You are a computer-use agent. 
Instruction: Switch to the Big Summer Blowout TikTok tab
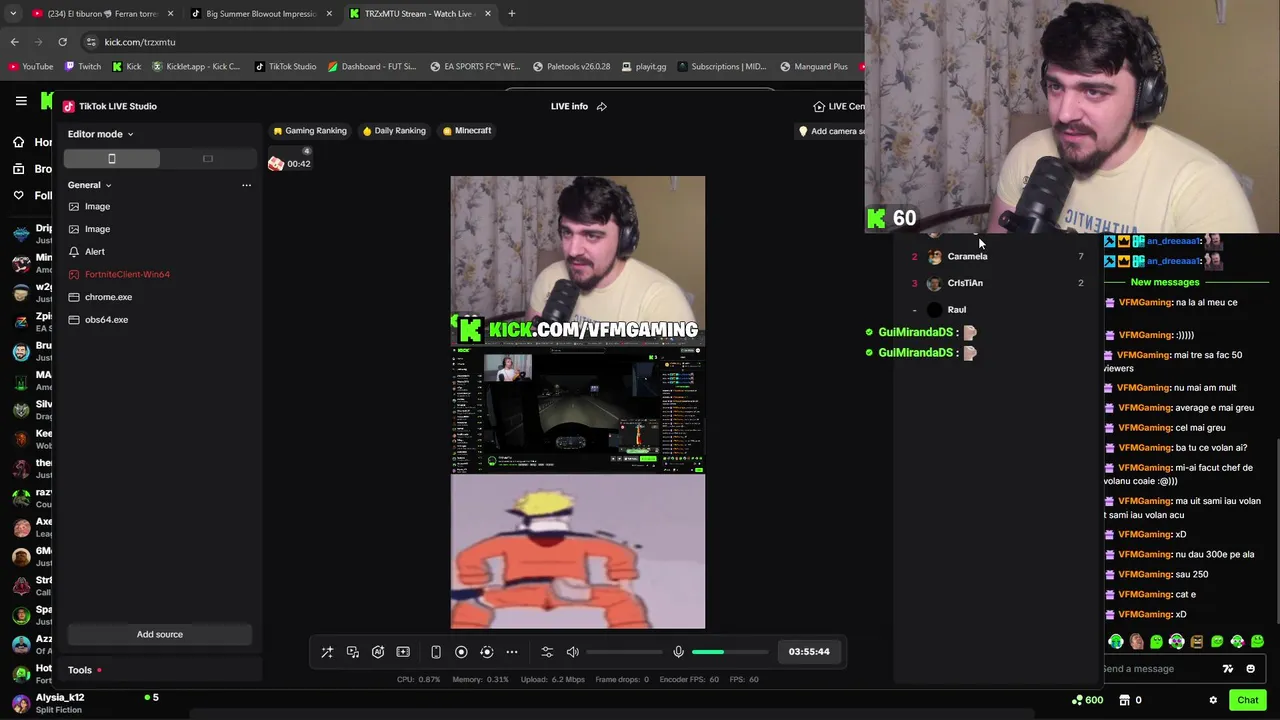(260, 14)
